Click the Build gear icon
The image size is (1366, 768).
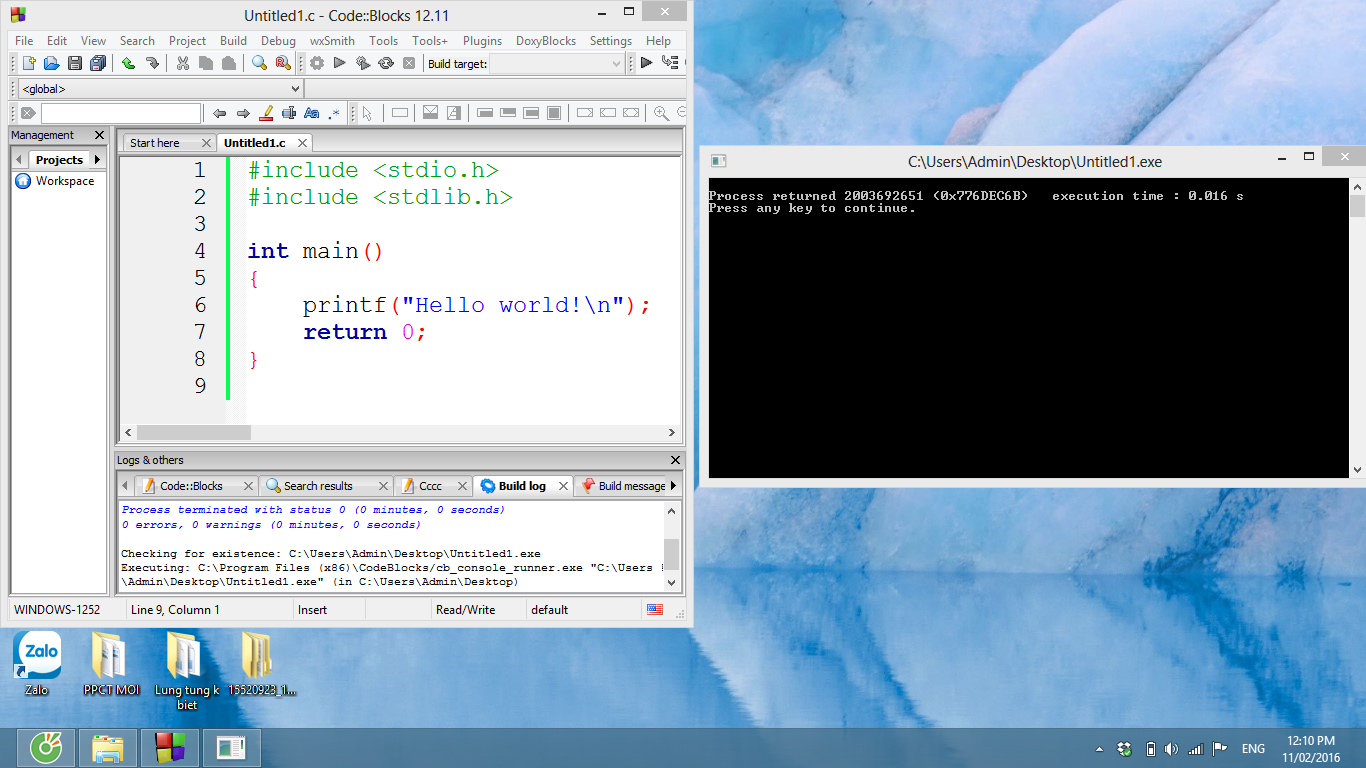(316, 63)
